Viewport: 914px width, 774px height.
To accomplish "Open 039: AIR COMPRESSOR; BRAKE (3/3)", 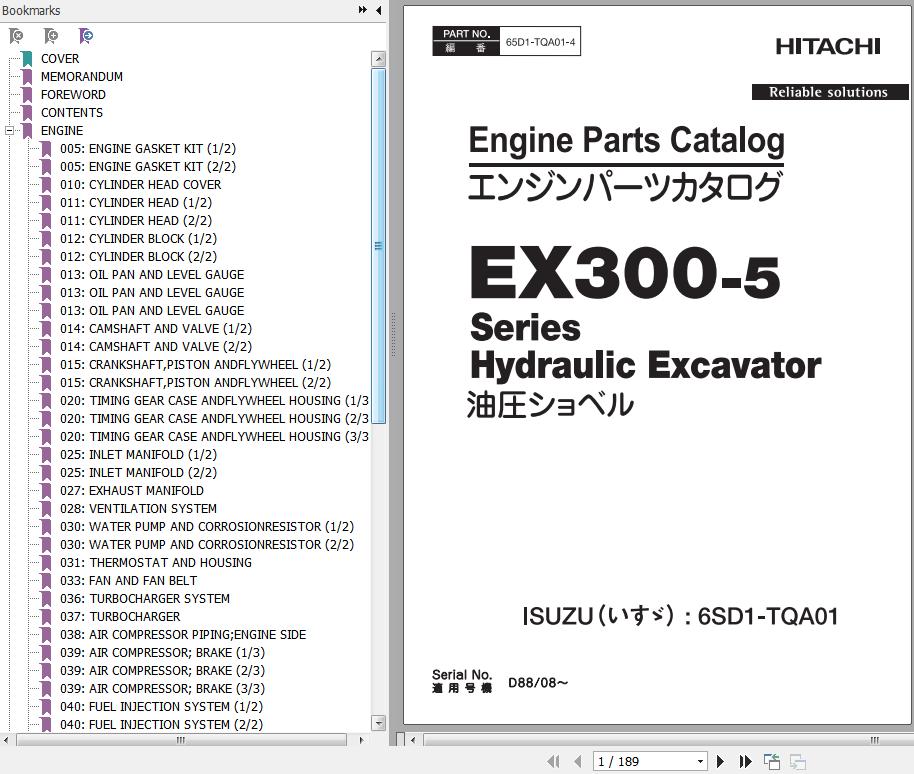I will point(162,689).
